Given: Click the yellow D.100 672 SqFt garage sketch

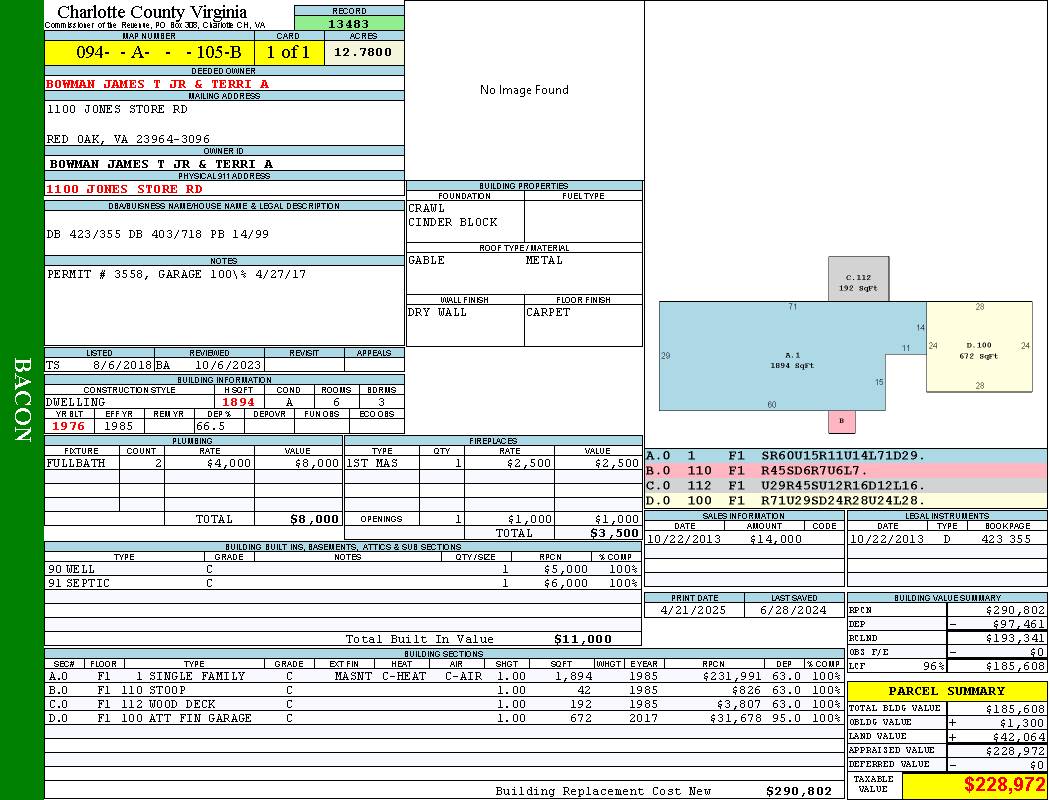Looking at the screenshot, I should (979, 347).
